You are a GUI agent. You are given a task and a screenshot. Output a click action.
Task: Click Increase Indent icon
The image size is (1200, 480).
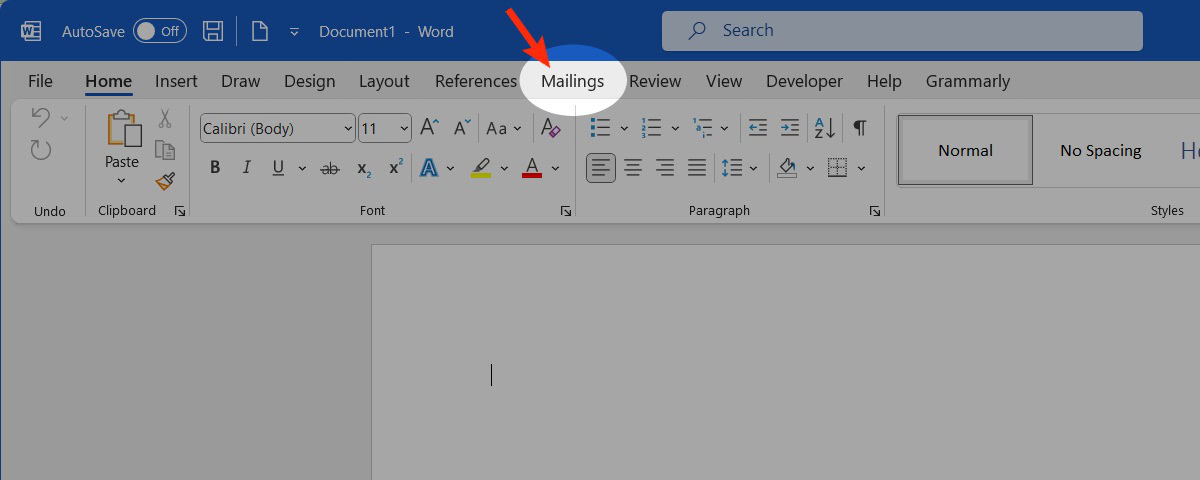tap(790, 128)
